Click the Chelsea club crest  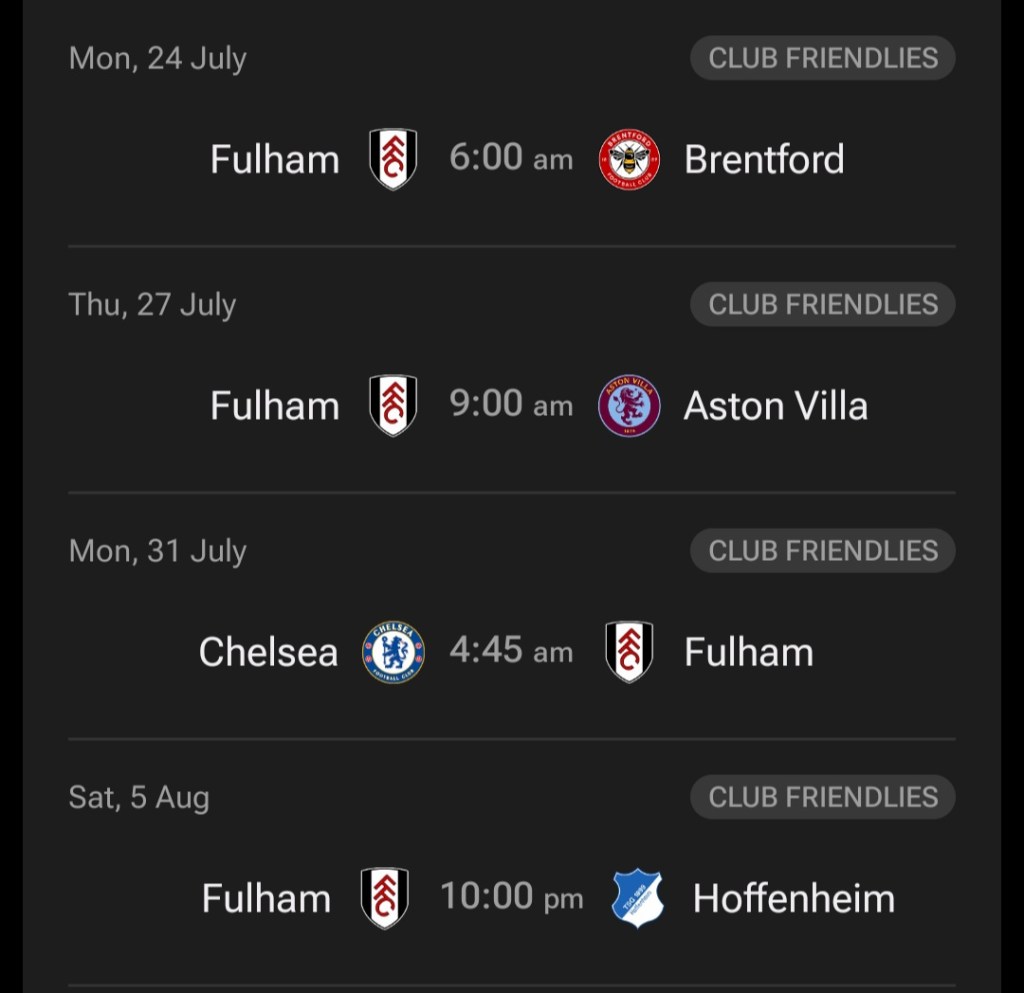pyautogui.click(x=393, y=652)
